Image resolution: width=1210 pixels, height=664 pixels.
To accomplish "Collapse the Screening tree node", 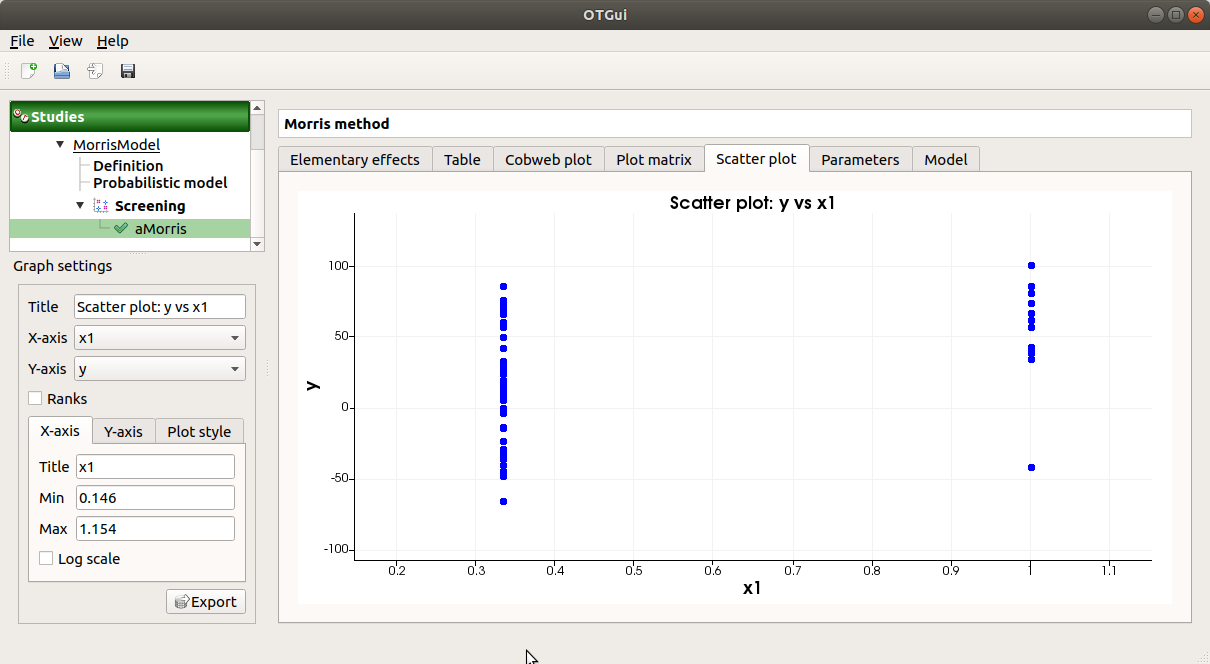I will tap(81, 206).
